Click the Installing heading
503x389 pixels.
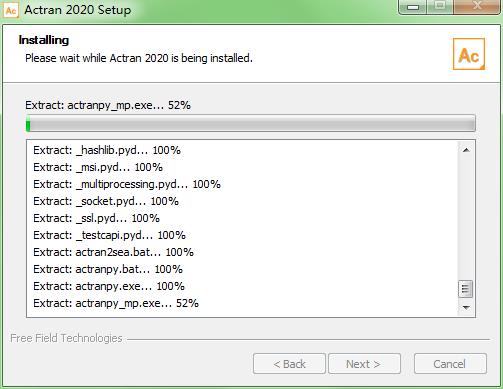point(44,40)
